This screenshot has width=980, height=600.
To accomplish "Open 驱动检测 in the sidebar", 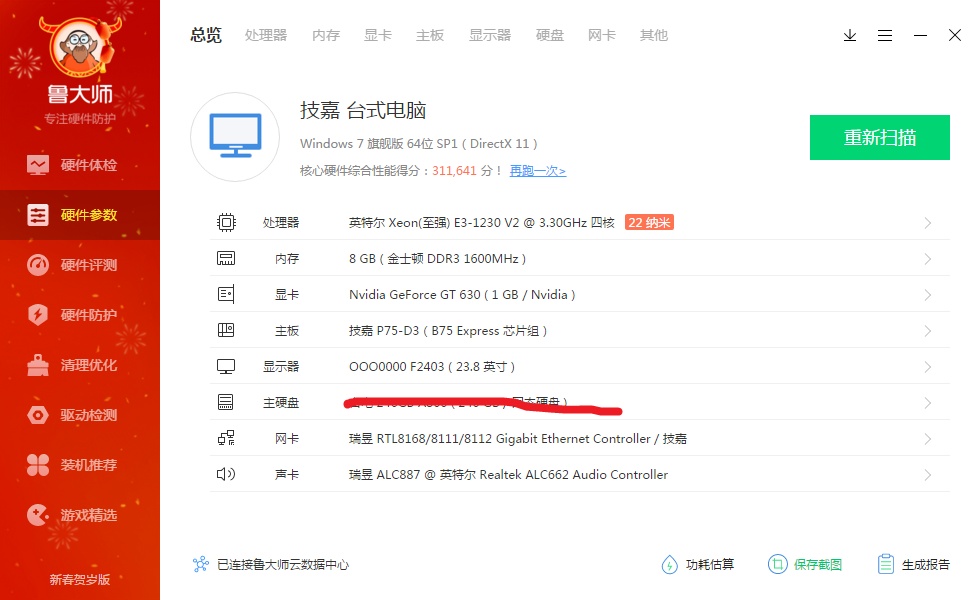I will [x=88, y=415].
